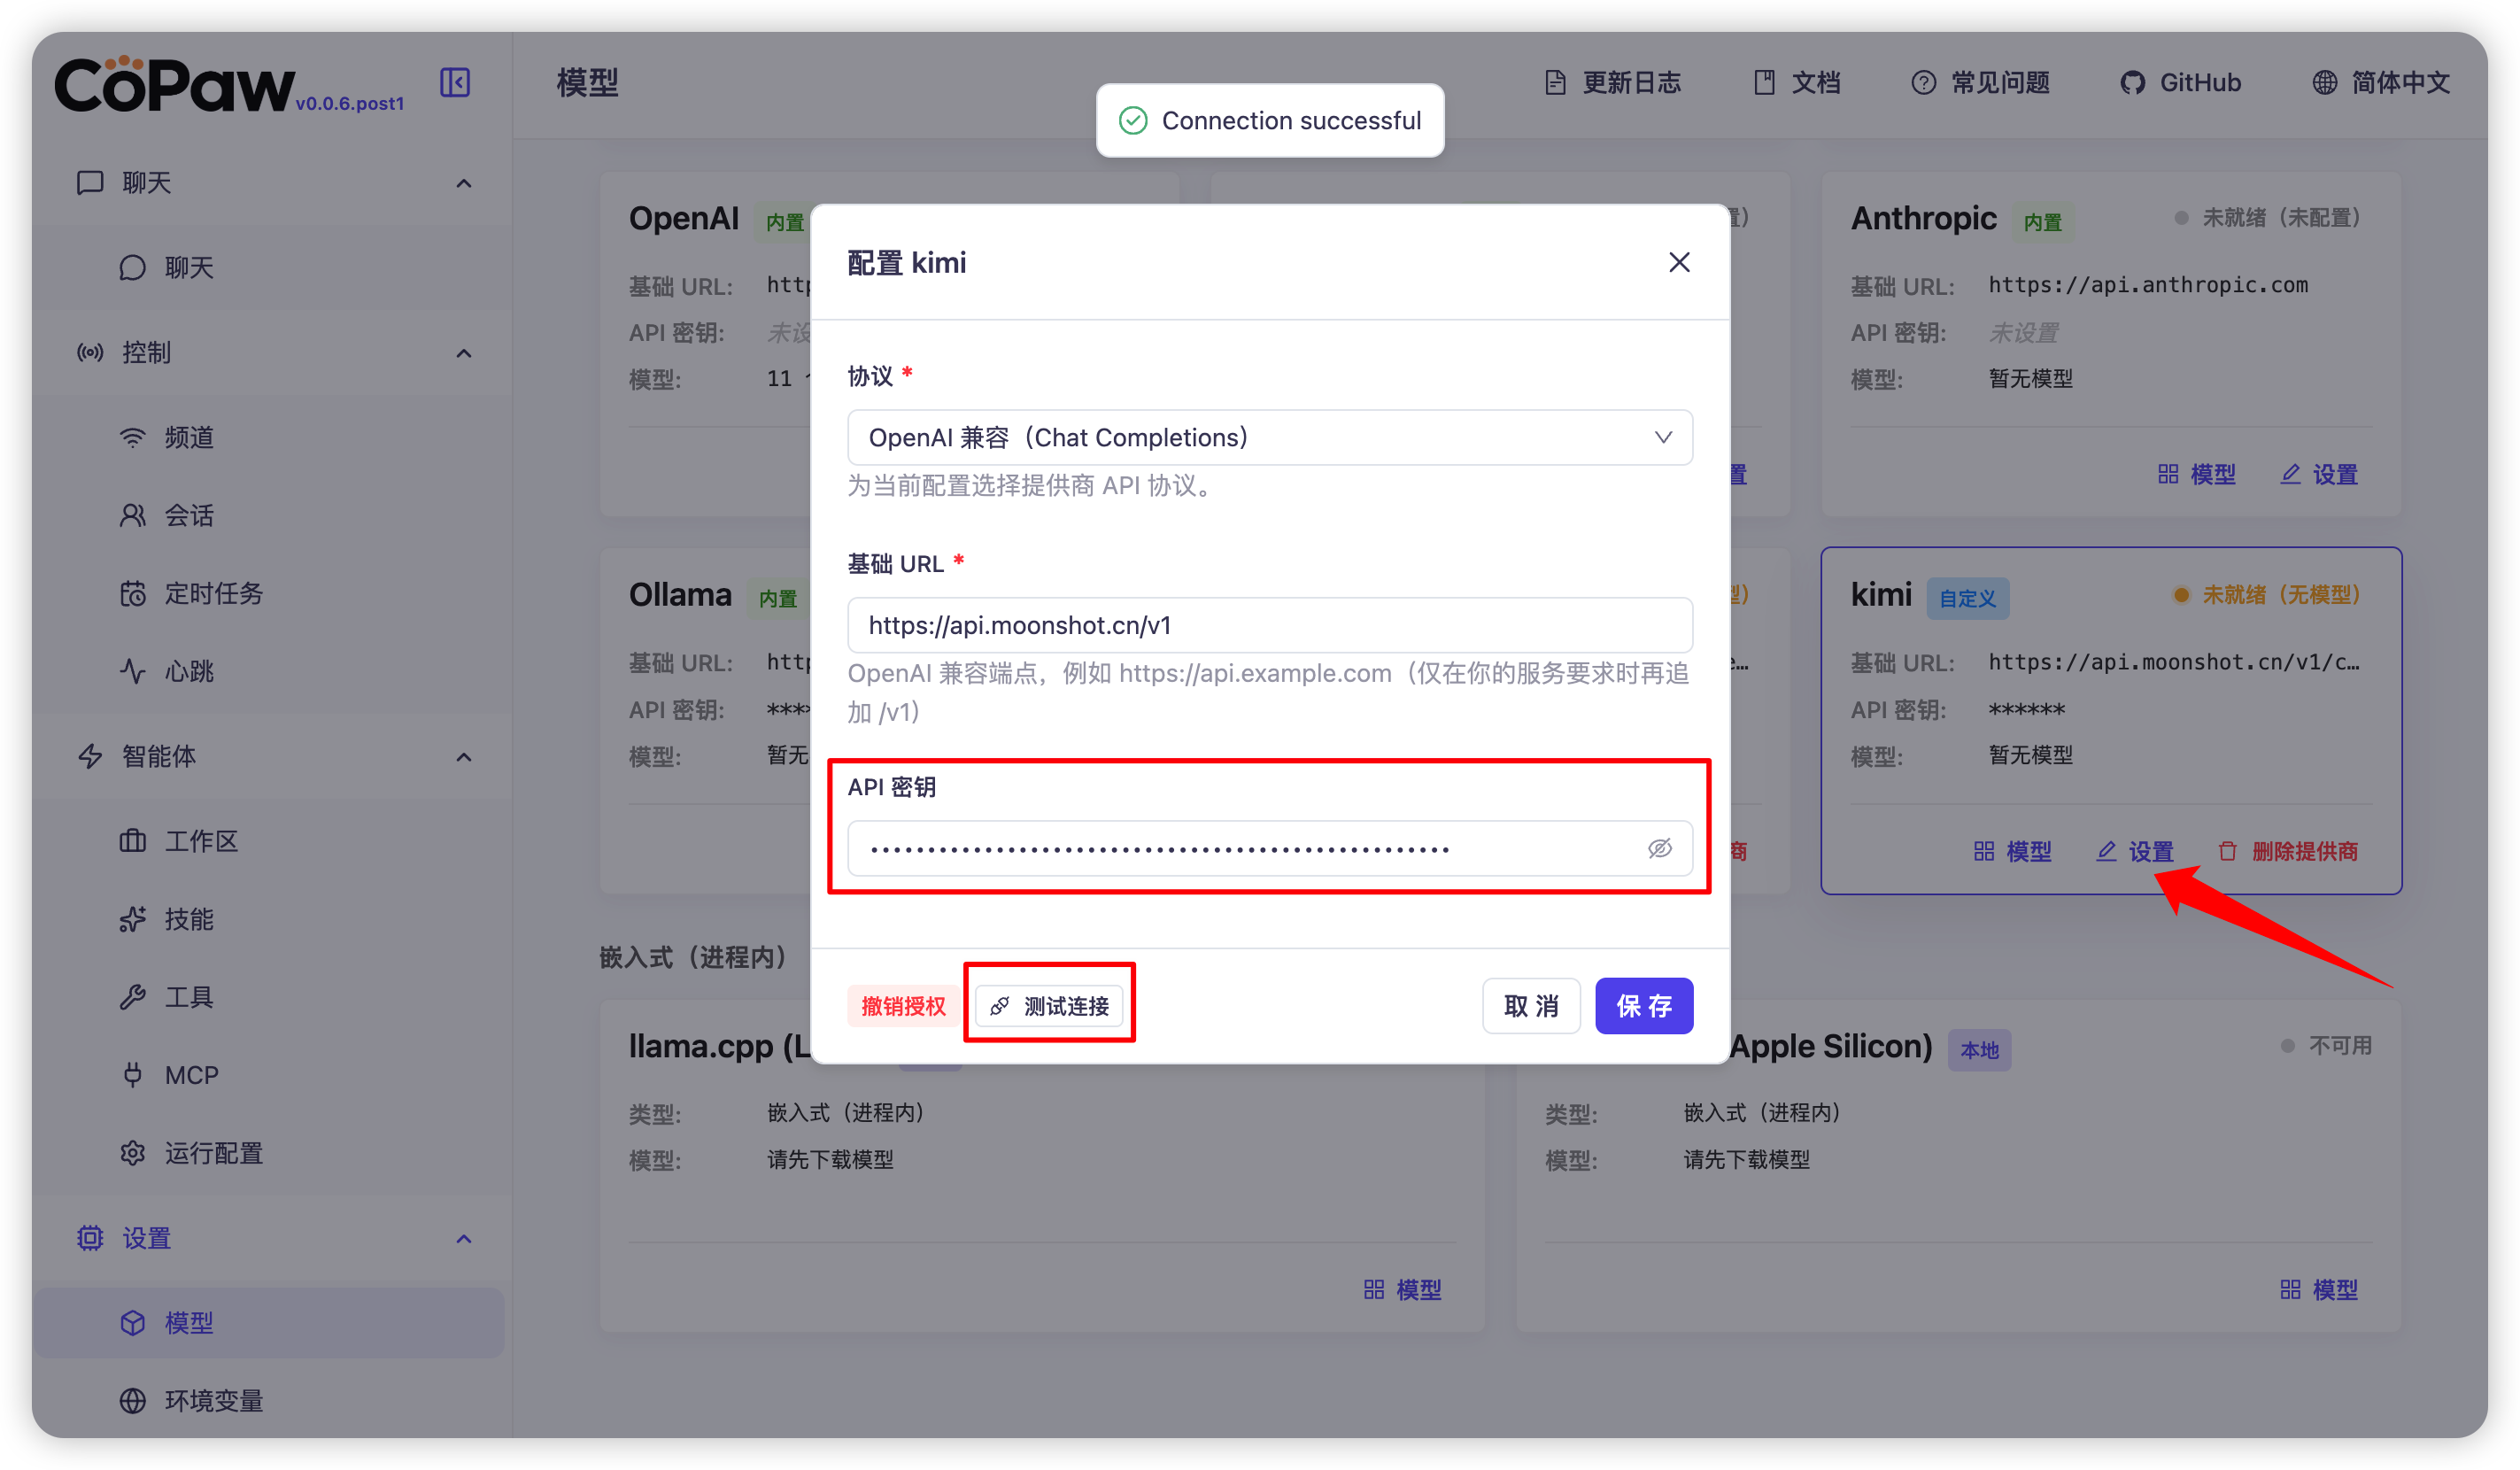Switch language via 简体中文 globe

pos(2381,82)
